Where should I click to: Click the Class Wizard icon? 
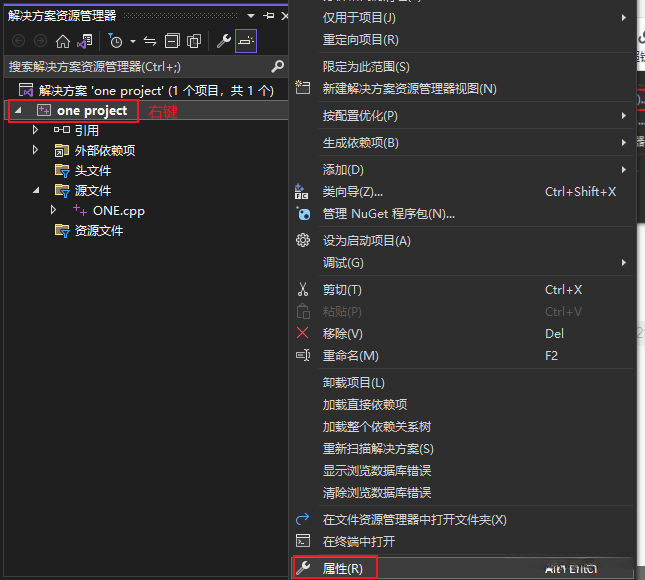click(302, 192)
